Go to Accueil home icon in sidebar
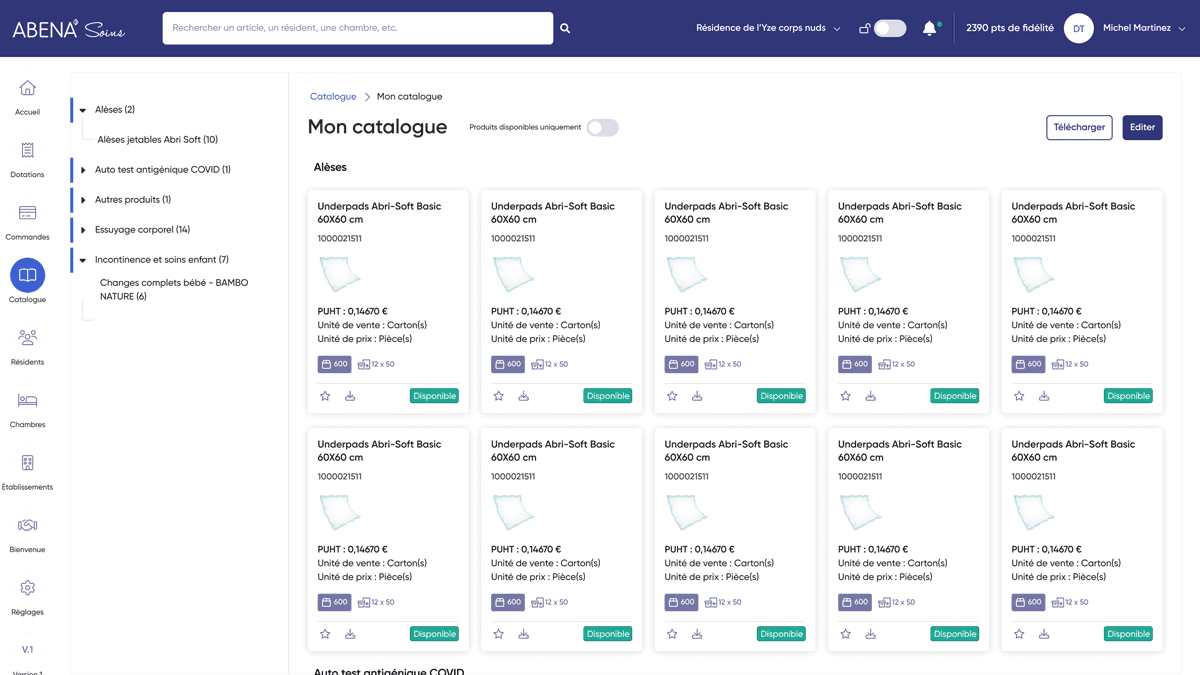The image size is (1200, 675). 27,88
